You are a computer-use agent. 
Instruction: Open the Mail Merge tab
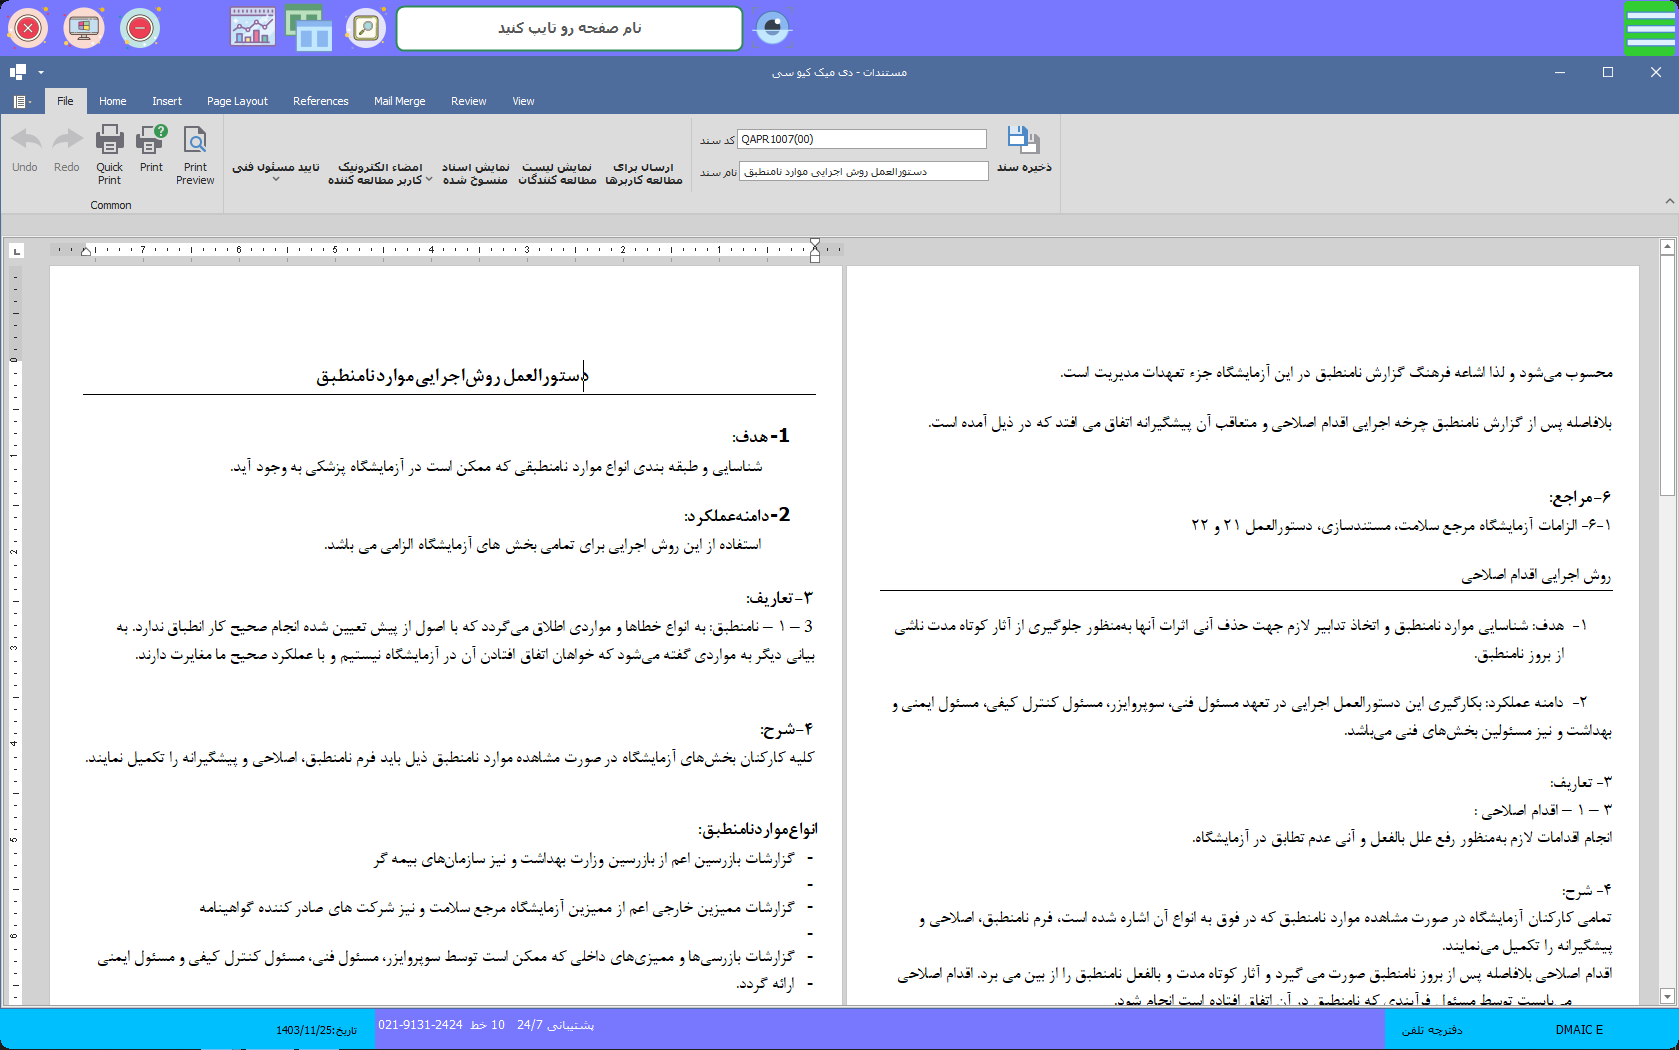pos(399,101)
